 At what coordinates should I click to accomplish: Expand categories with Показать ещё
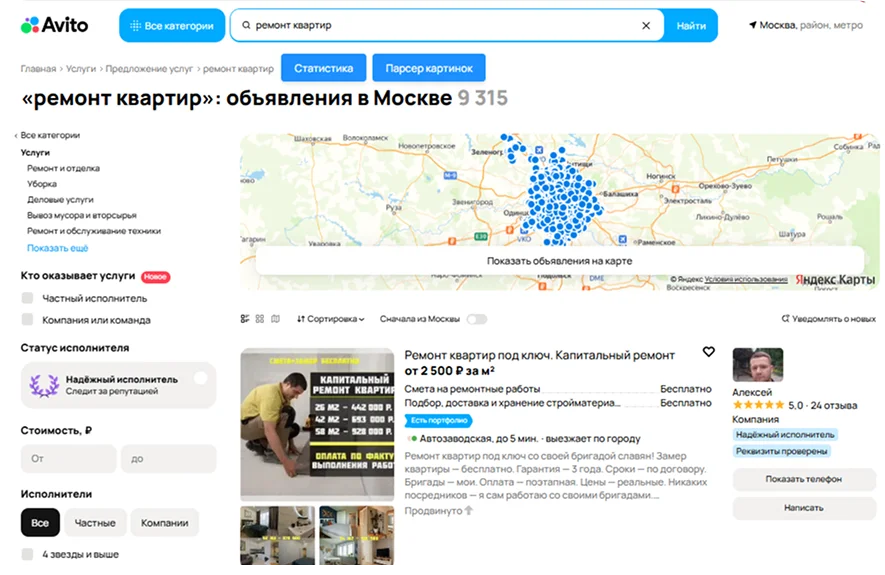(x=58, y=248)
